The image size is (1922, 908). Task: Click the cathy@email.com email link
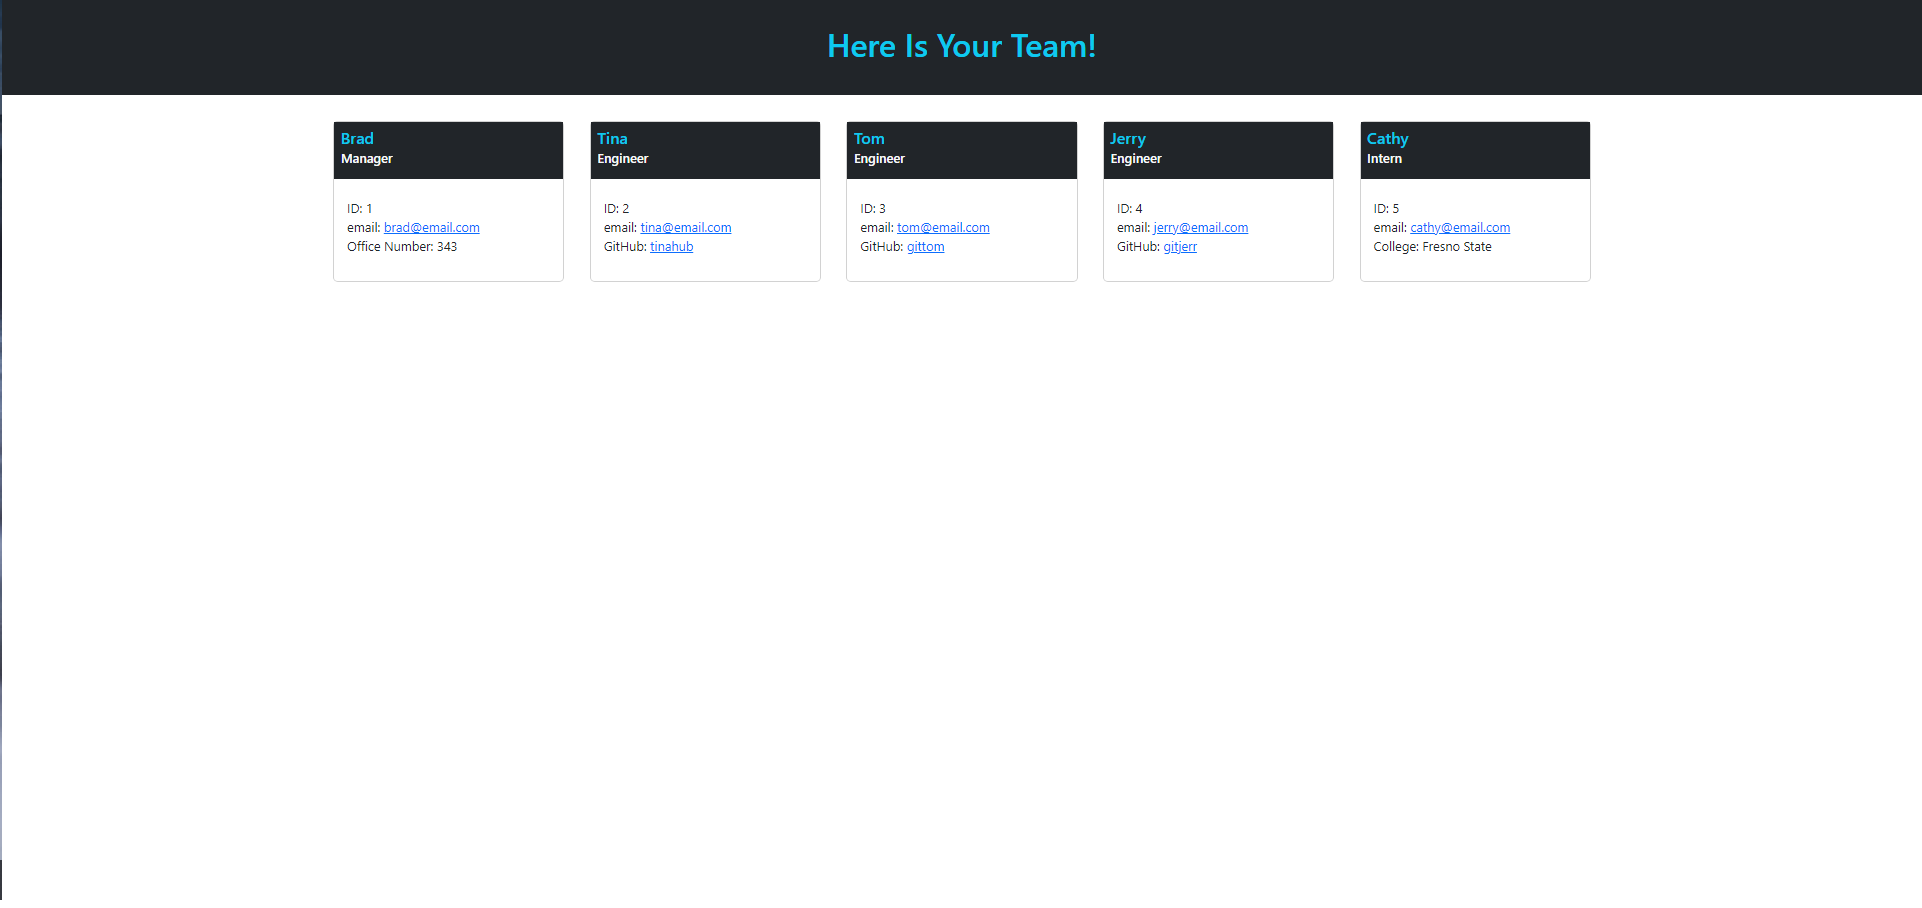click(x=1460, y=227)
